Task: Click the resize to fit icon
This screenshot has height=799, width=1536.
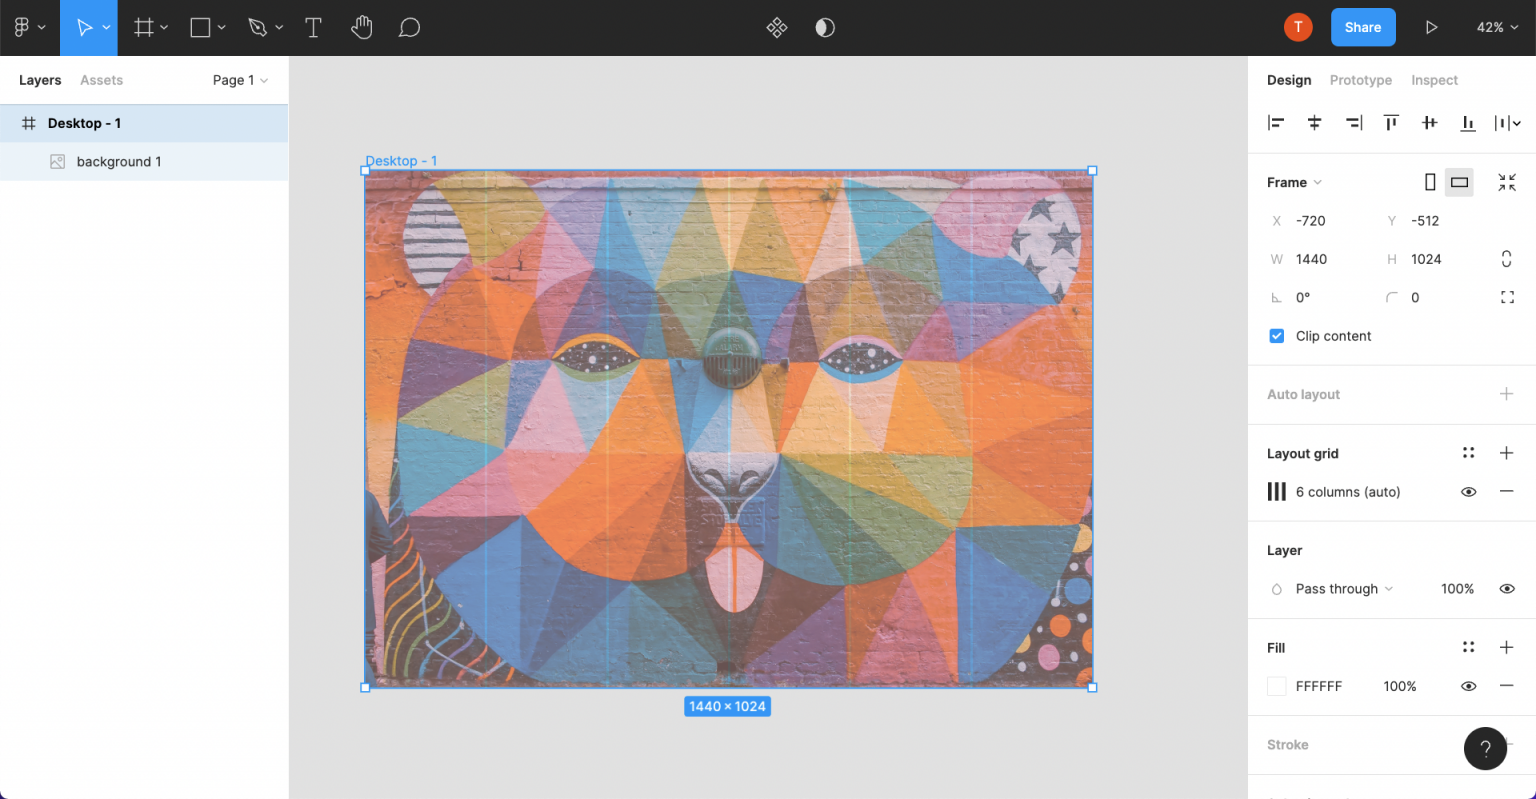Action: (x=1506, y=182)
